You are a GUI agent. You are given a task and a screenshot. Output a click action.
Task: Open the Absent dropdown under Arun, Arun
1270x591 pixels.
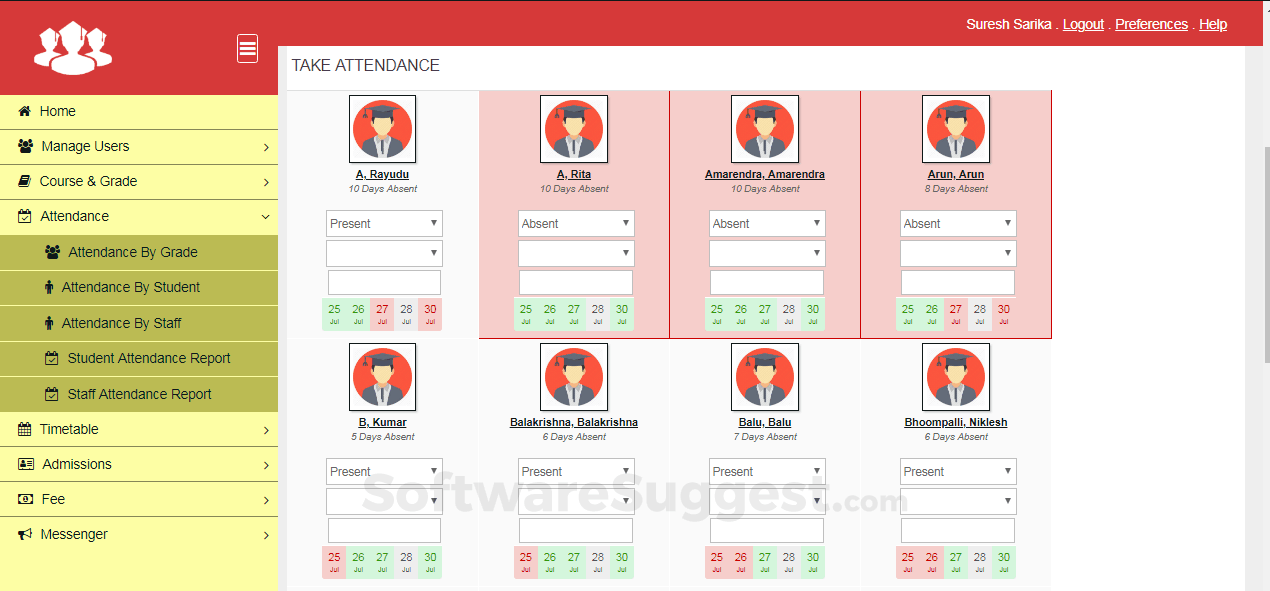(957, 223)
